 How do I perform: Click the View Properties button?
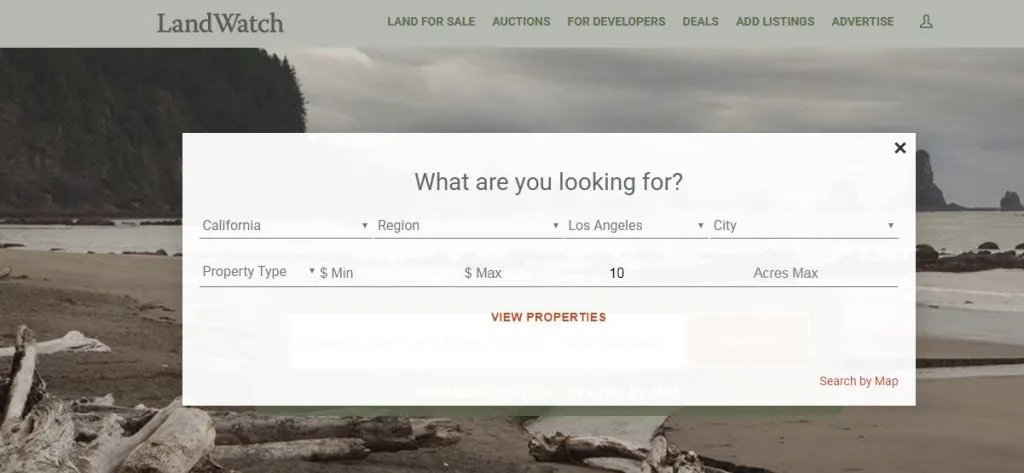(549, 317)
